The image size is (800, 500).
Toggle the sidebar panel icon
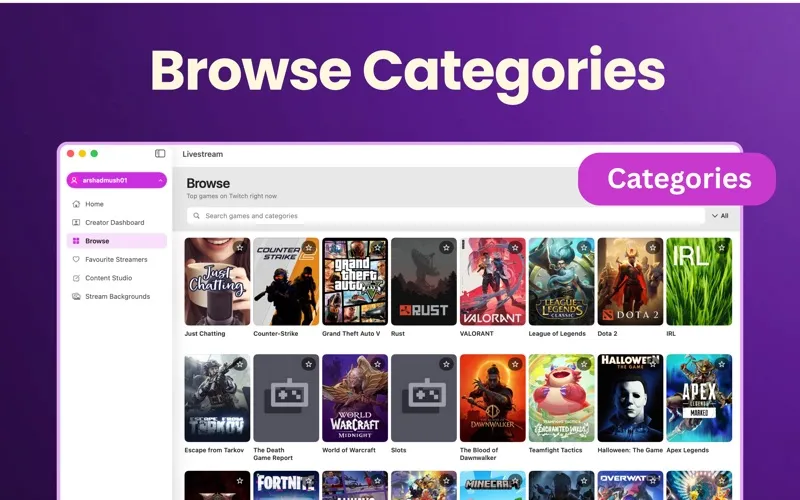tap(160, 154)
